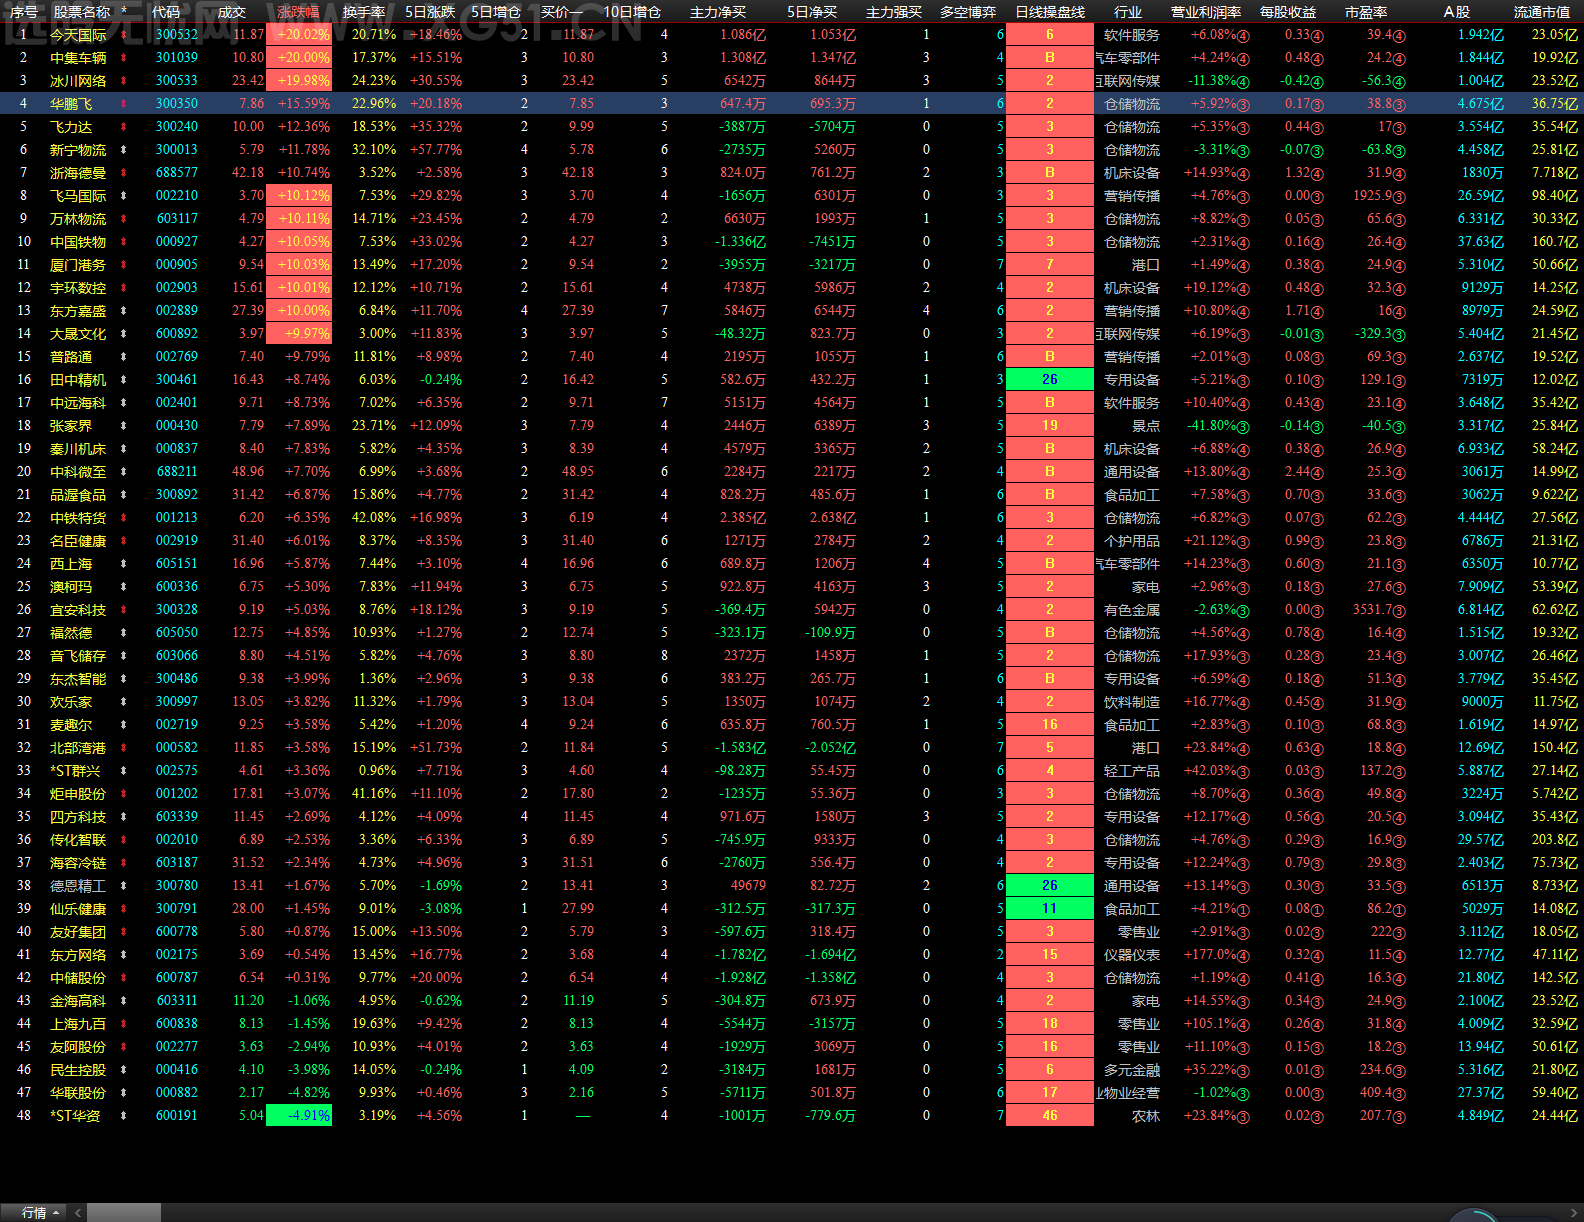Select the stock row 东方嘉盛

click(792, 311)
